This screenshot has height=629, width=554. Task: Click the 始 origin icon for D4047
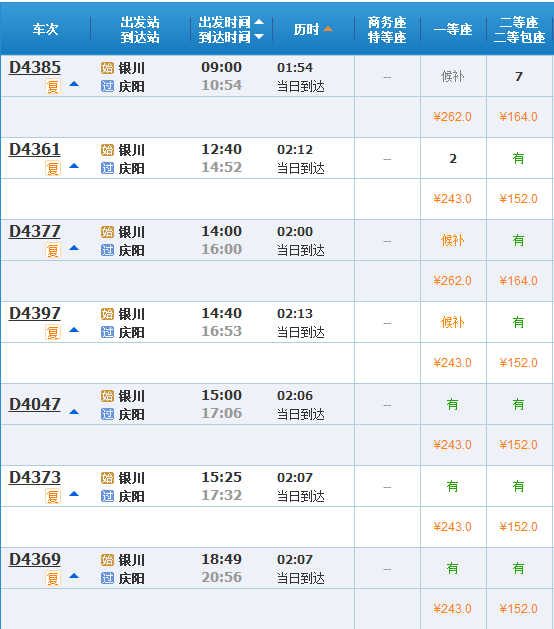(x=107, y=396)
